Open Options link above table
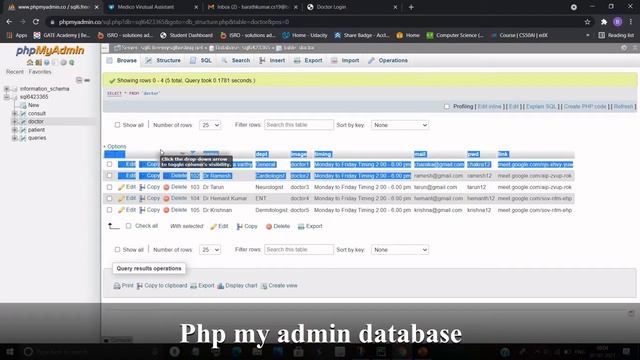This screenshot has width=640, height=360. pyautogui.click(x=117, y=146)
